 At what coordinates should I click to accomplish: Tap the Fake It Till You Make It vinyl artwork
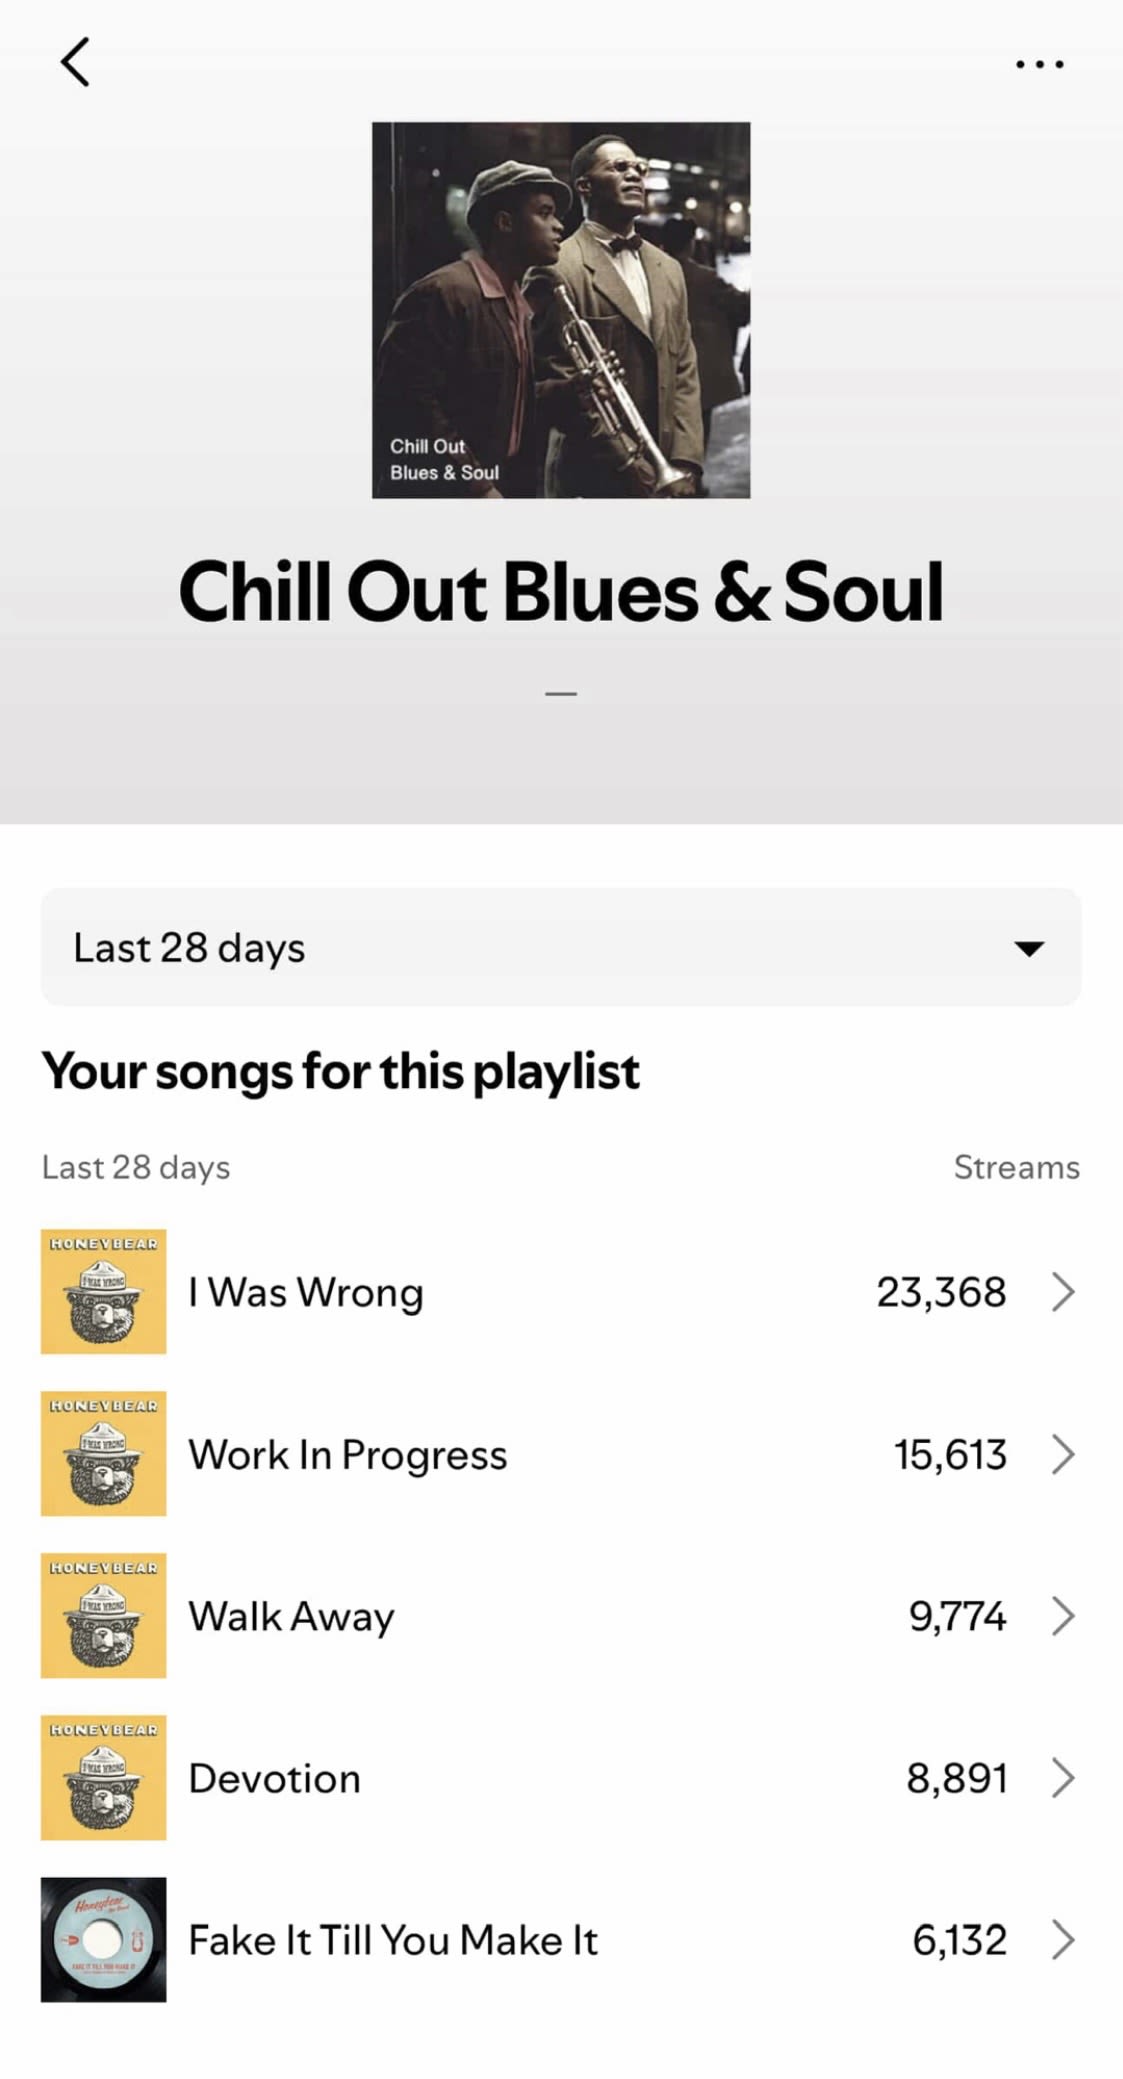pos(103,1939)
